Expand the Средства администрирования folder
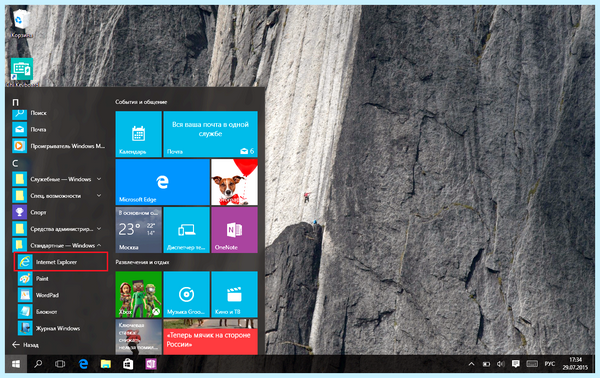The height and width of the screenshot is (378, 600). pos(59,229)
